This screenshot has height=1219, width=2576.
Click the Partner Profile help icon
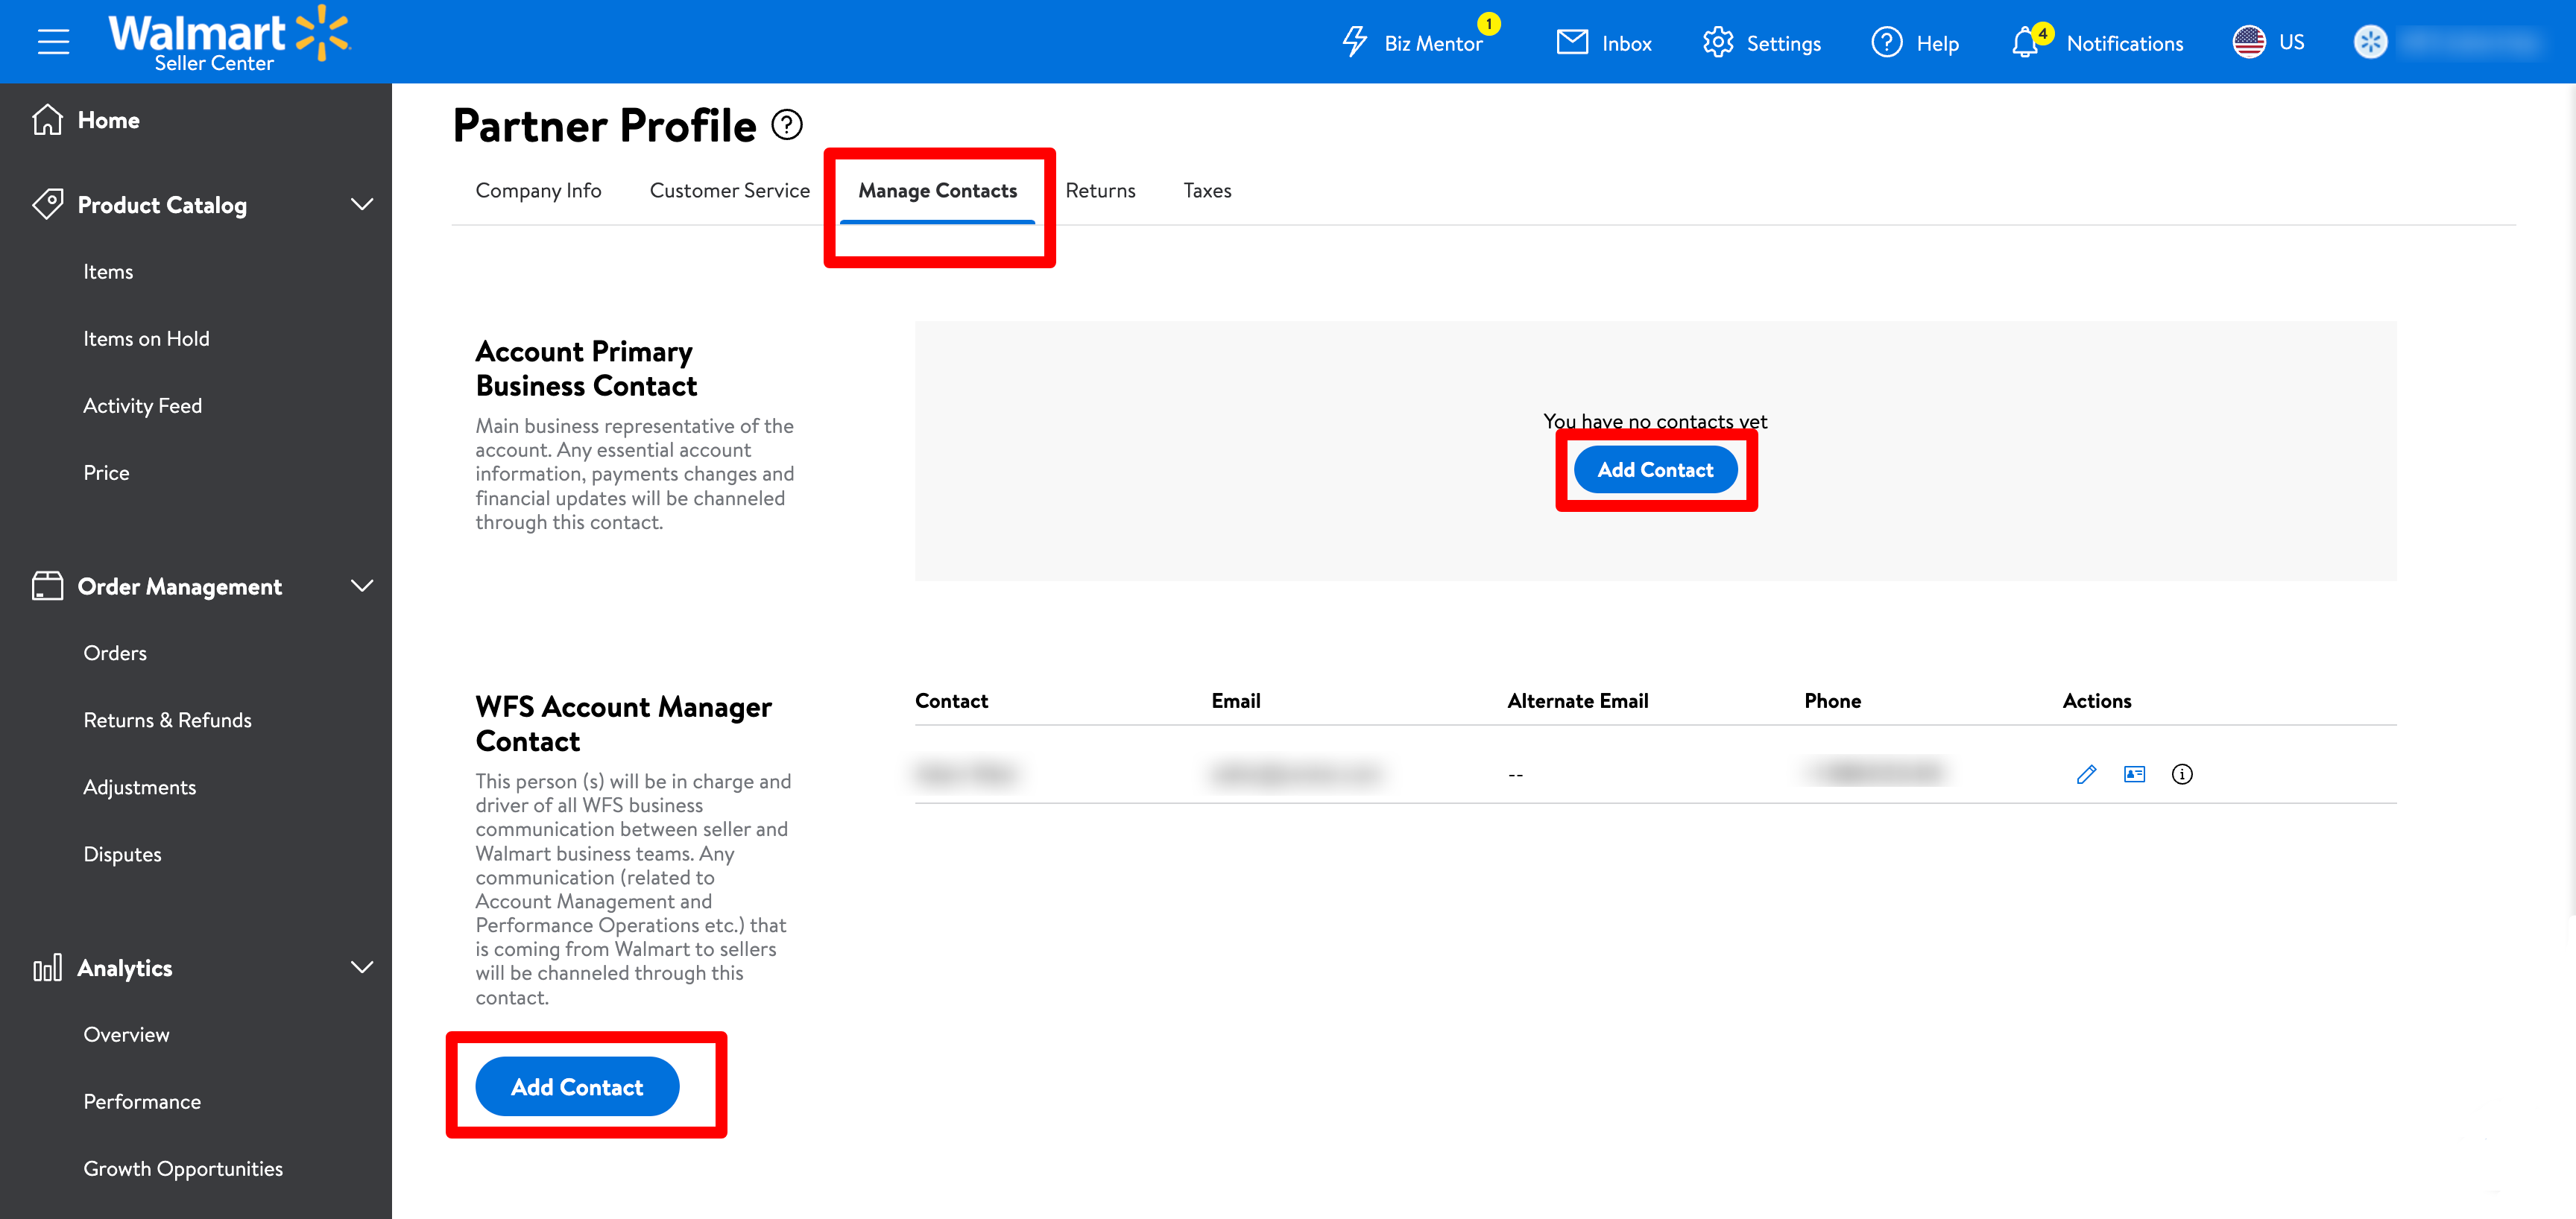[787, 125]
